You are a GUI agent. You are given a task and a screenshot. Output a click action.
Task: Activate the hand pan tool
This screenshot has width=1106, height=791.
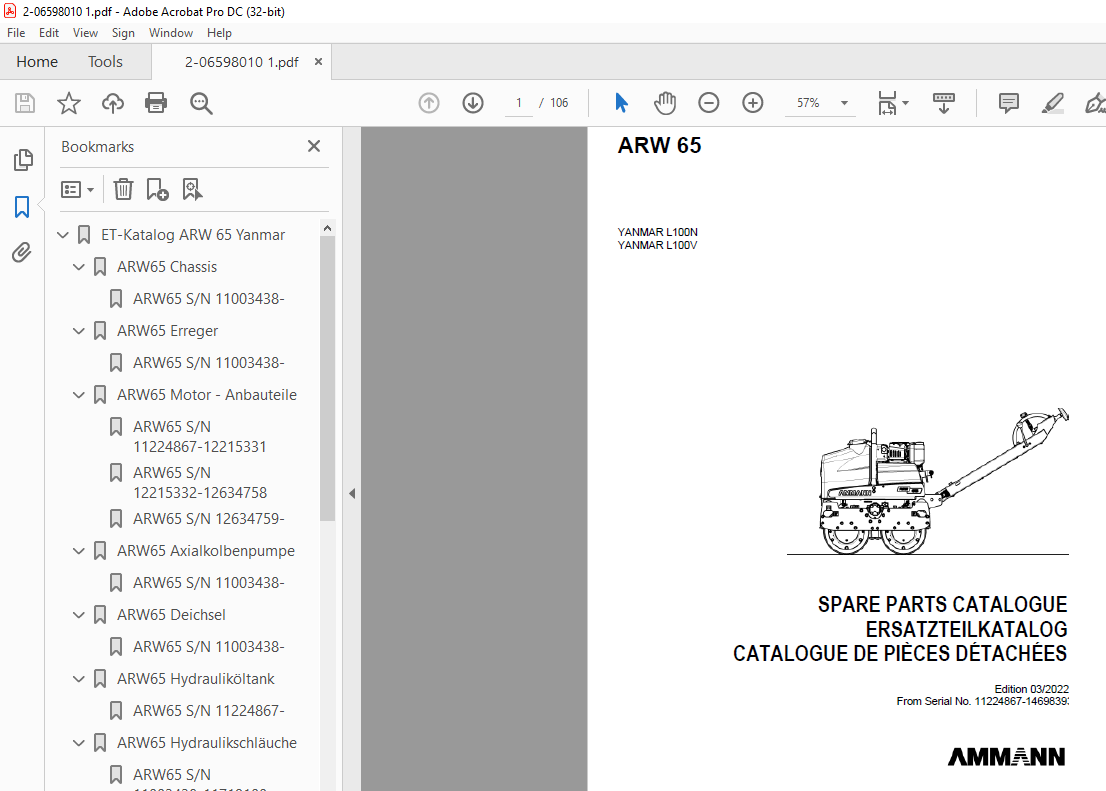point(664,103)
